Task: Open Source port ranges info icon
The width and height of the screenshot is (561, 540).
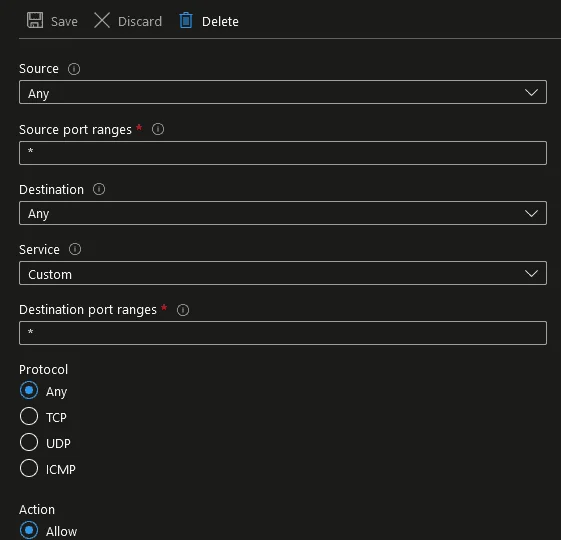Action: [x=158, y=129]
